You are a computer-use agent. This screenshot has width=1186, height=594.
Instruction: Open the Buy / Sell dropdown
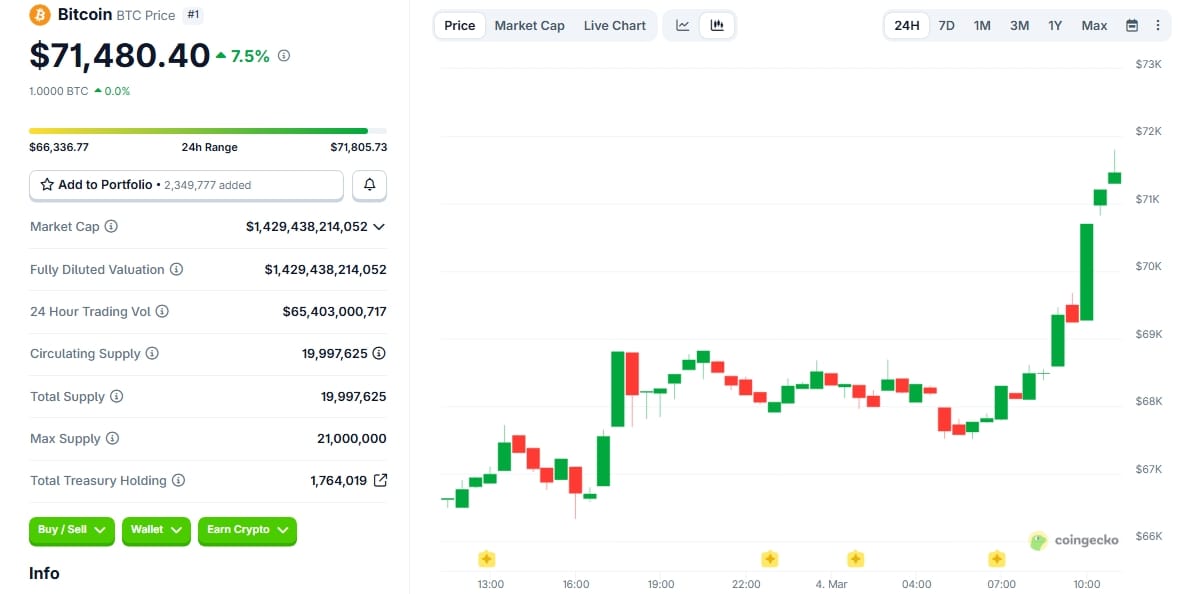[71, 531]
